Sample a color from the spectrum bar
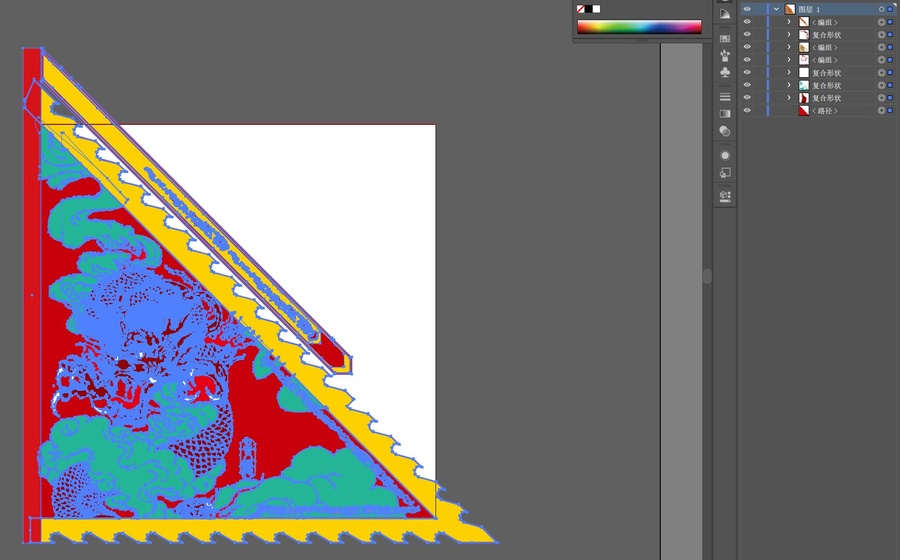The width and height of the screenshot is (900, 560). click(639, 27)
